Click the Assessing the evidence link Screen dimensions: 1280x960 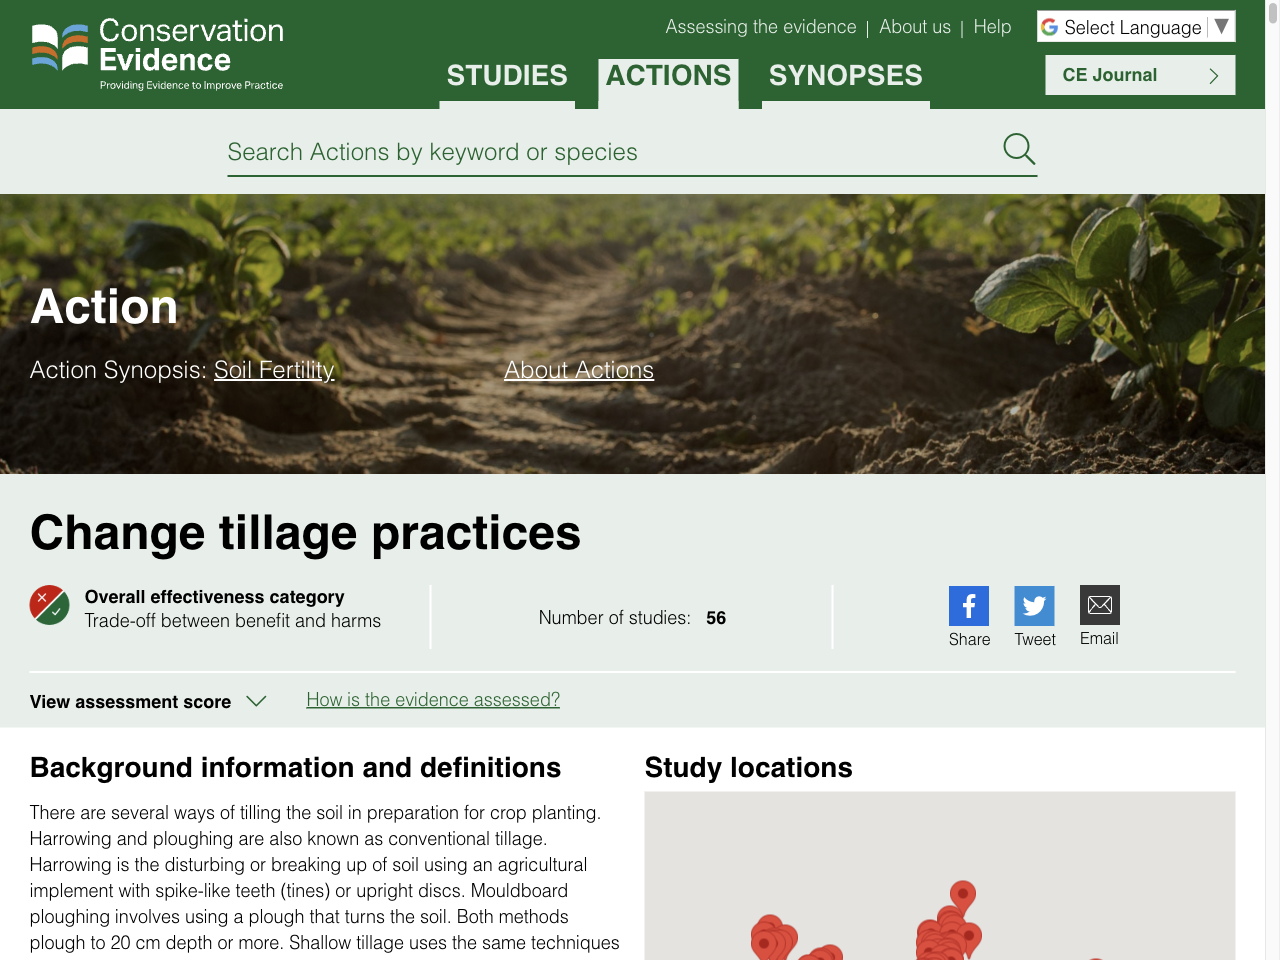[x=760, y=27]
